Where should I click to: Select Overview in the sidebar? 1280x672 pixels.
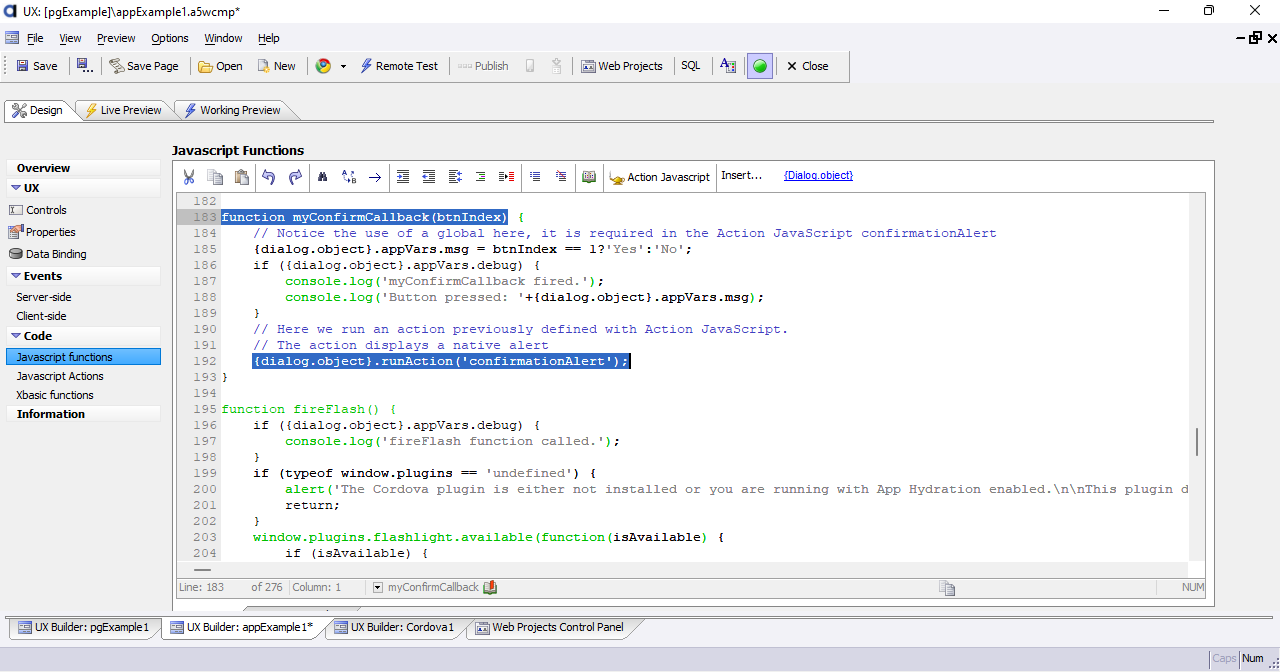(x=84, y=168)
